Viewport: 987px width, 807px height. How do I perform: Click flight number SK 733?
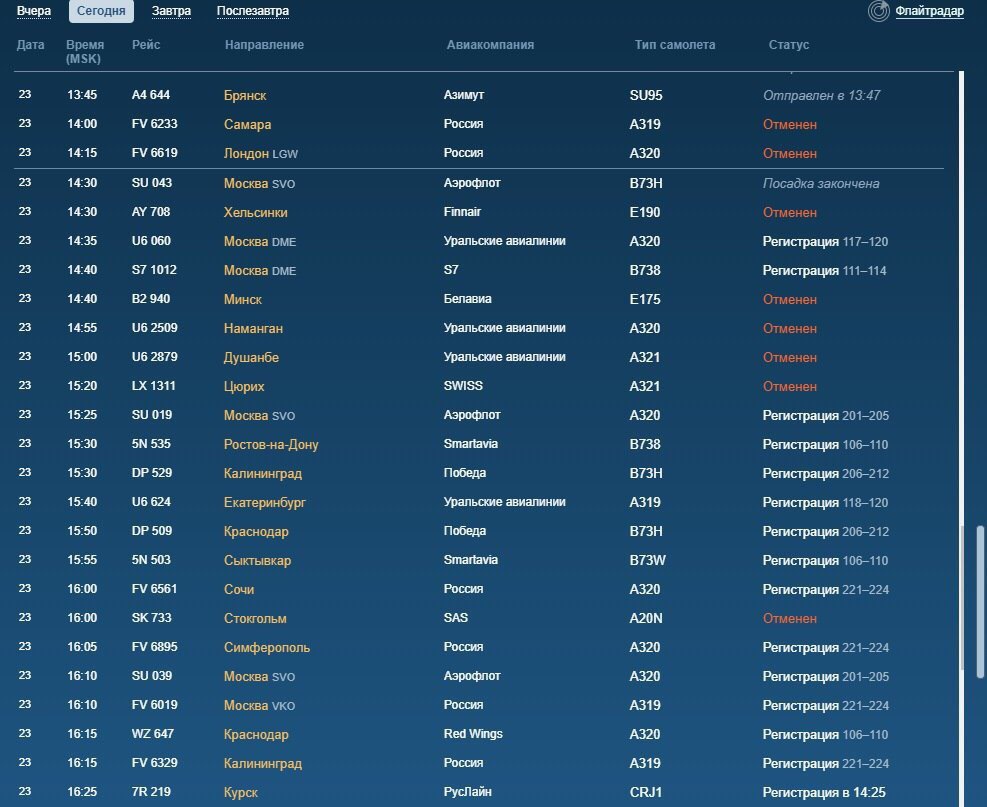(151, 617)
